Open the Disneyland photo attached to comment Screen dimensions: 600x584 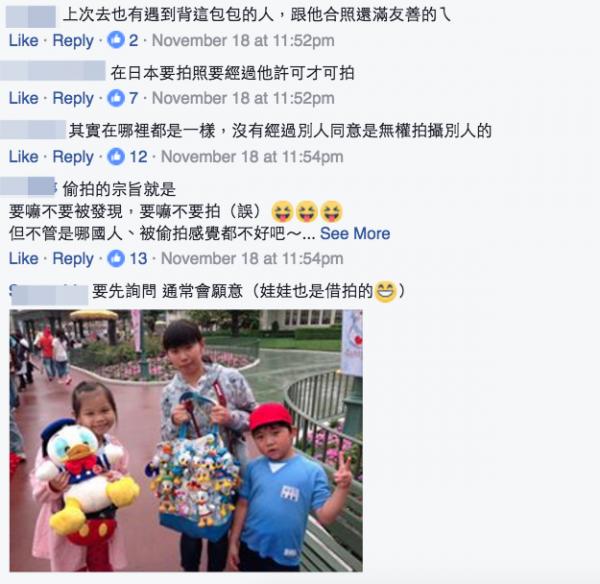pos(186,440)
